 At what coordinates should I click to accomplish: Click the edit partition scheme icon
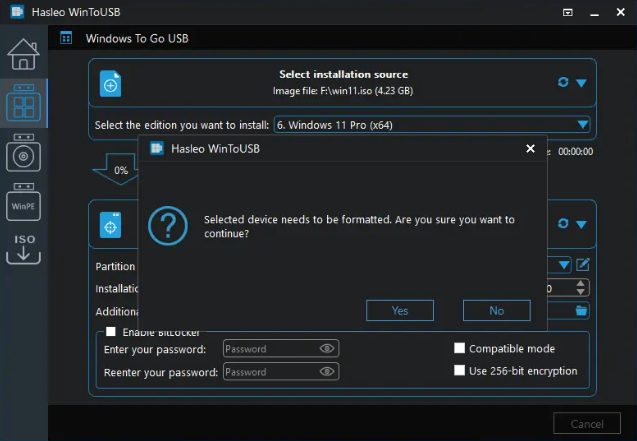(583, 265)
